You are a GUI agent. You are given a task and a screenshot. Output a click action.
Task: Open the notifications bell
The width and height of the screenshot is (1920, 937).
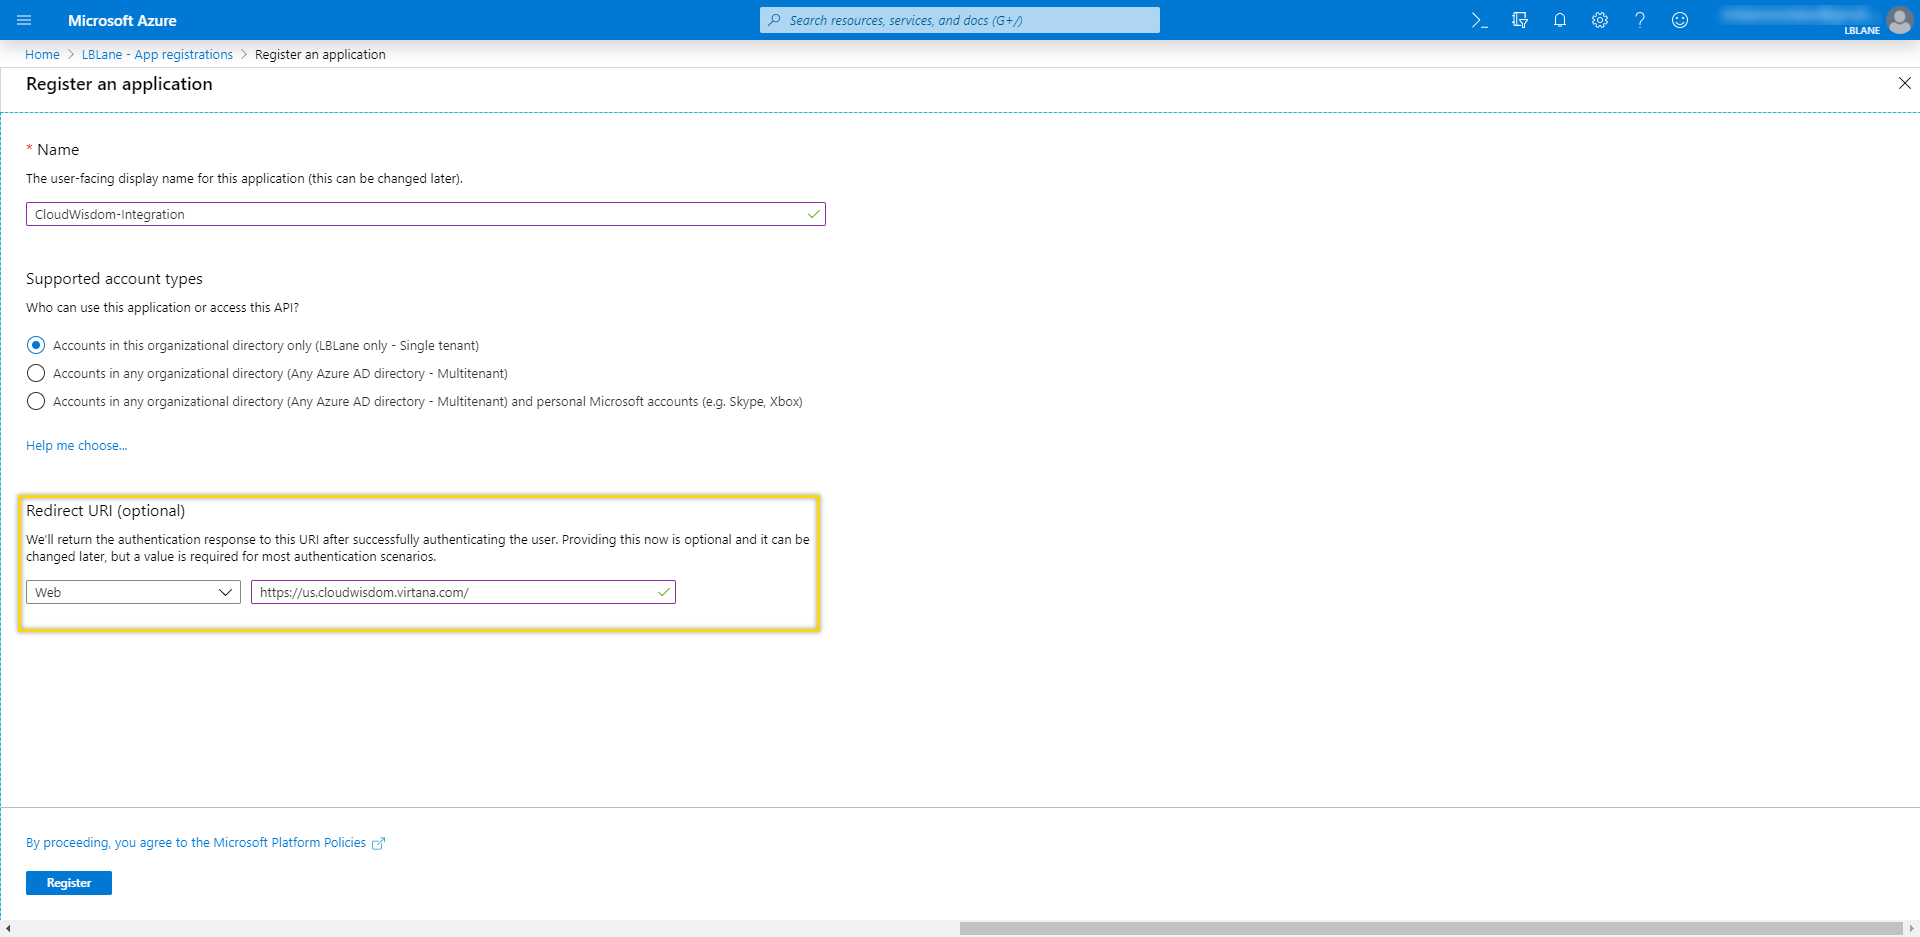point(1560,20)
